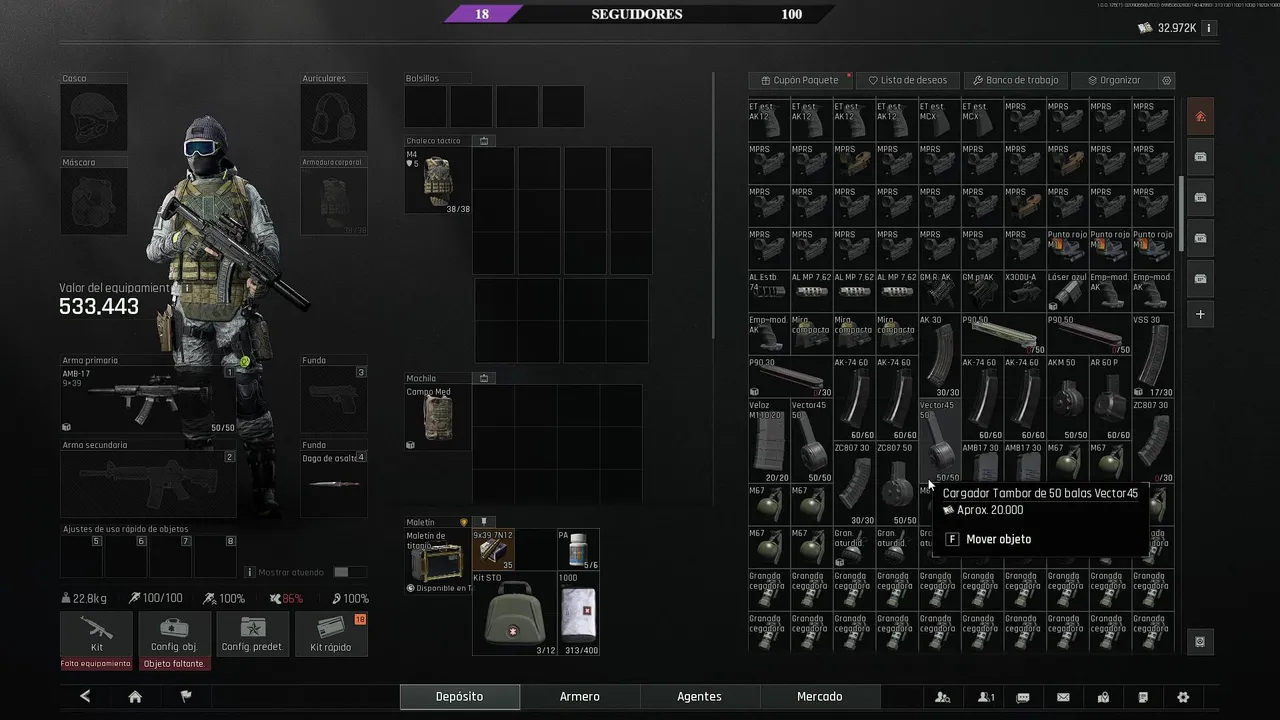Switch to the Agentes tab
The image size is (1280, 720).
pyautogui.click(x=699, y=697)
